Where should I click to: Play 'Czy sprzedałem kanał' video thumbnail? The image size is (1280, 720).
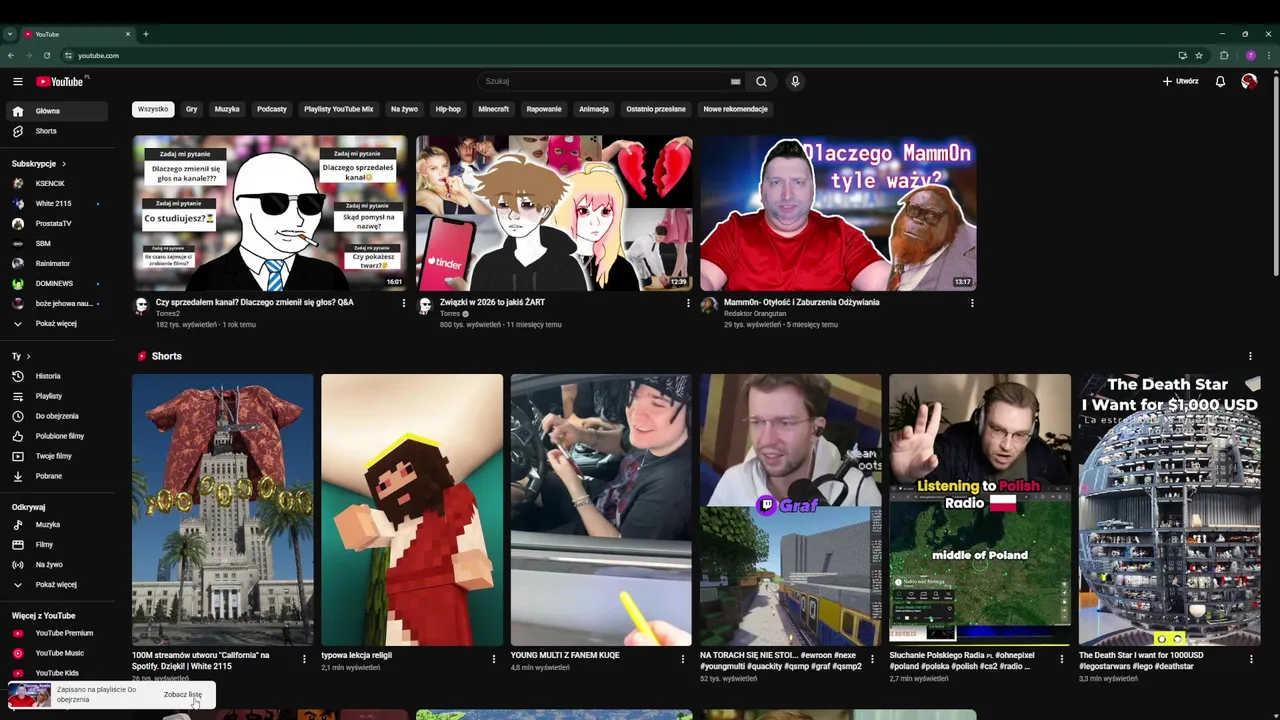tap(270, 213)
